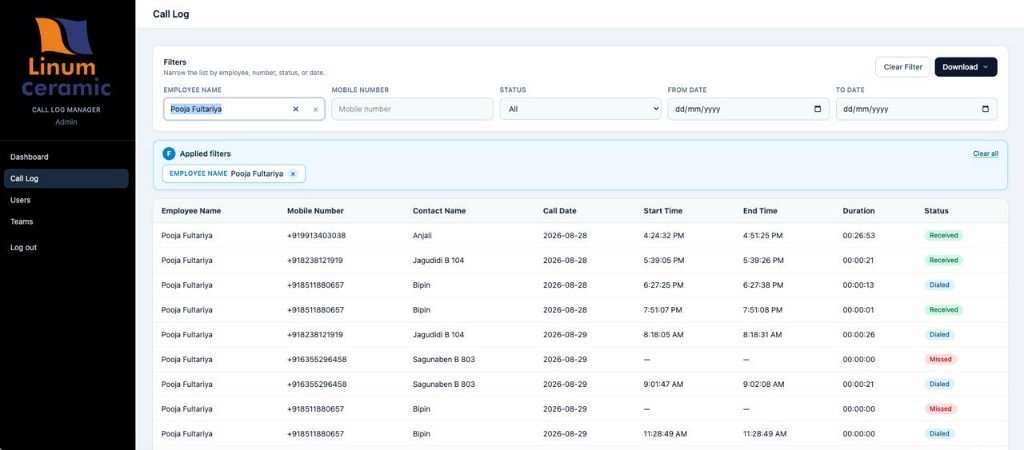
Task: Click contact name Anjali
Action: (423, 235)
